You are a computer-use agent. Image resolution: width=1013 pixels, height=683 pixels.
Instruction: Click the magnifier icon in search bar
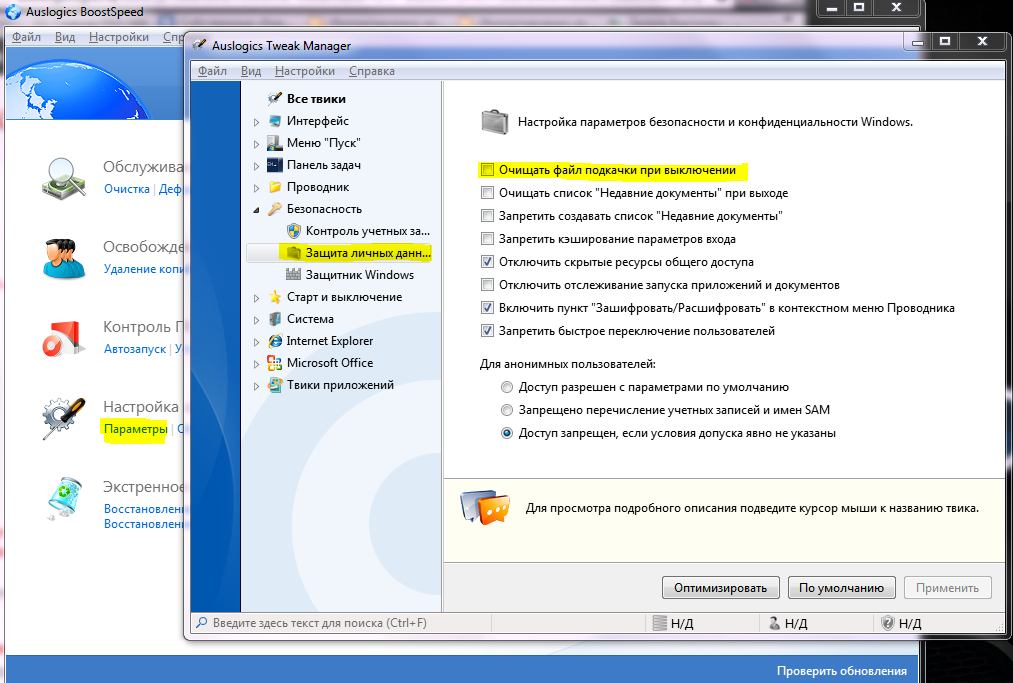pos(202,623)
